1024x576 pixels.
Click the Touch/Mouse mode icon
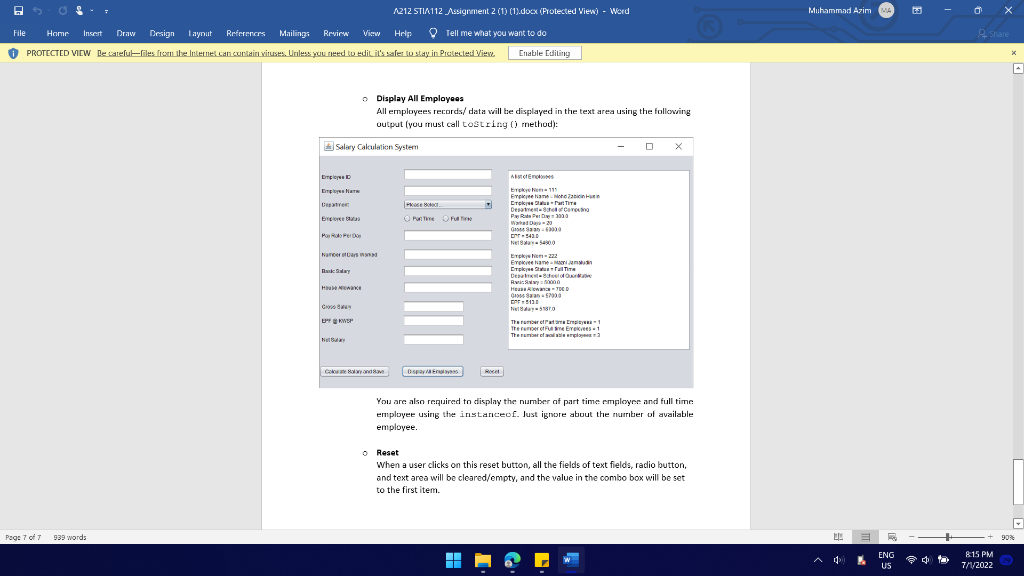coord(79,10)
